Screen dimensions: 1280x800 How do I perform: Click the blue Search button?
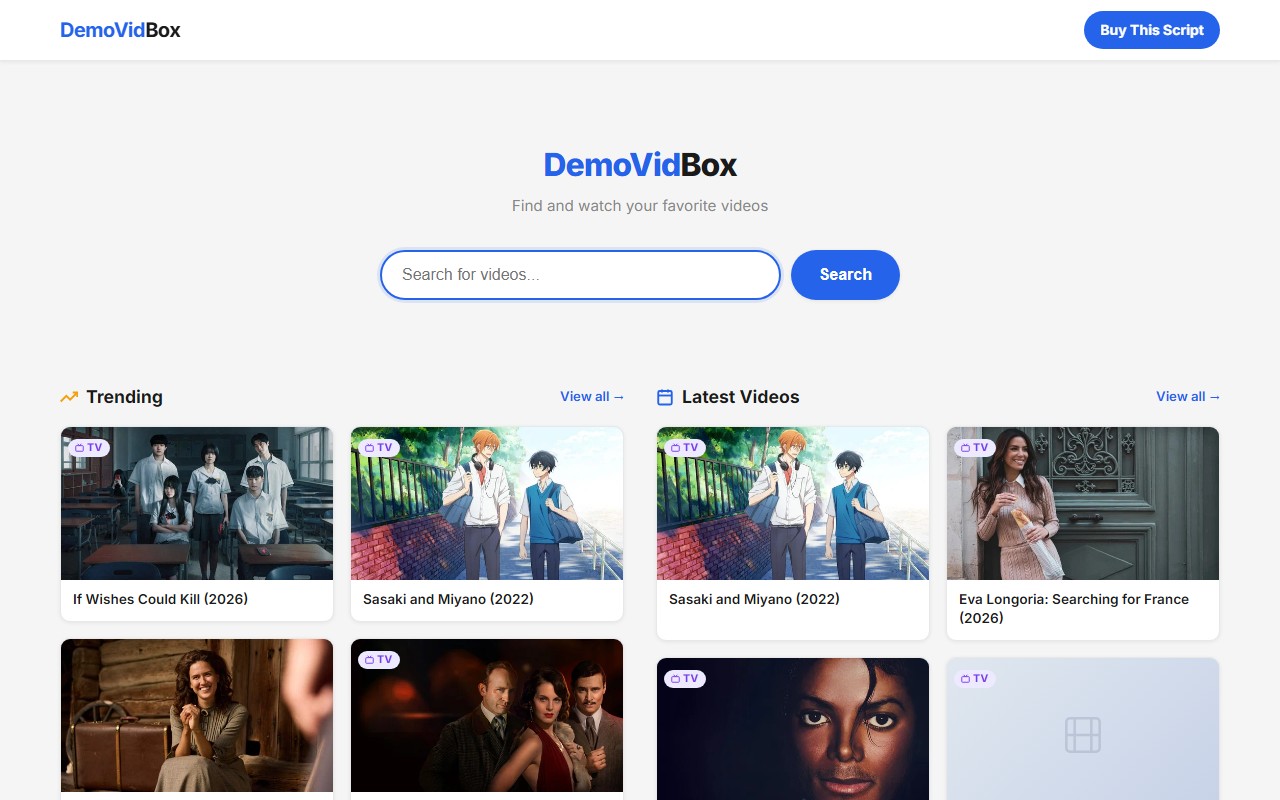pos(845,274)
